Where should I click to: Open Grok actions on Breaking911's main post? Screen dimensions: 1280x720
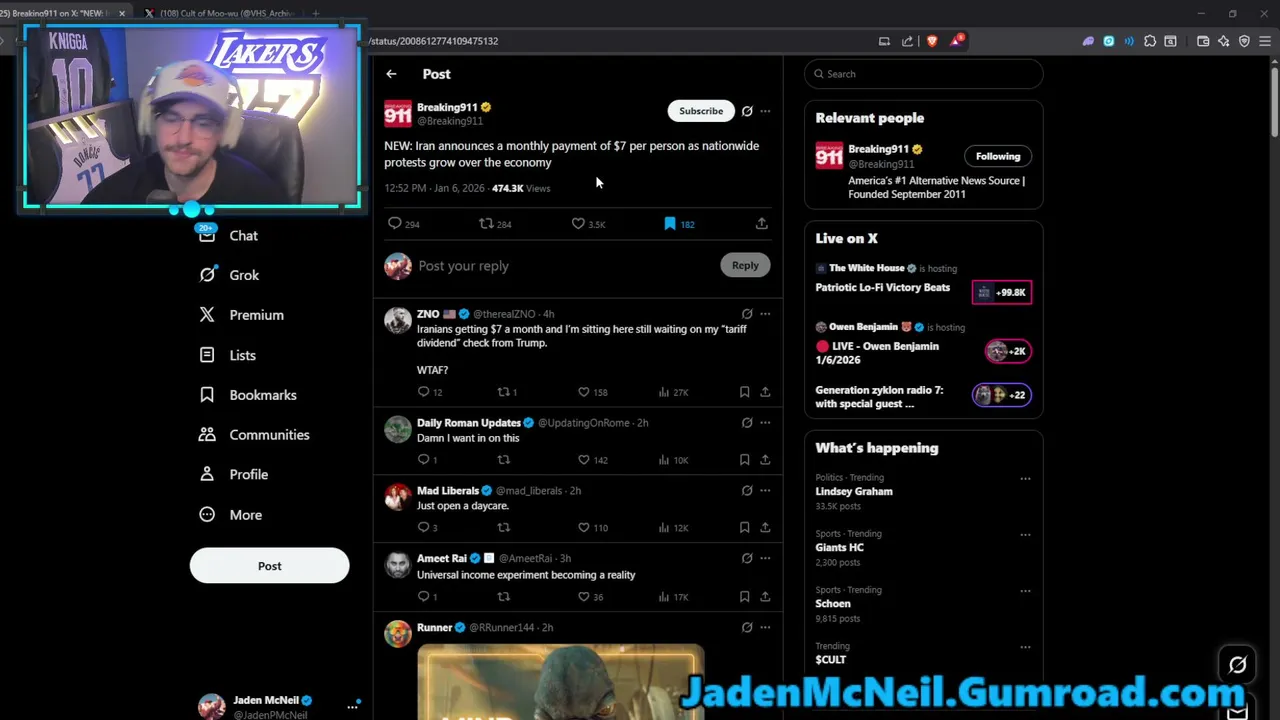tap(747, 111)
